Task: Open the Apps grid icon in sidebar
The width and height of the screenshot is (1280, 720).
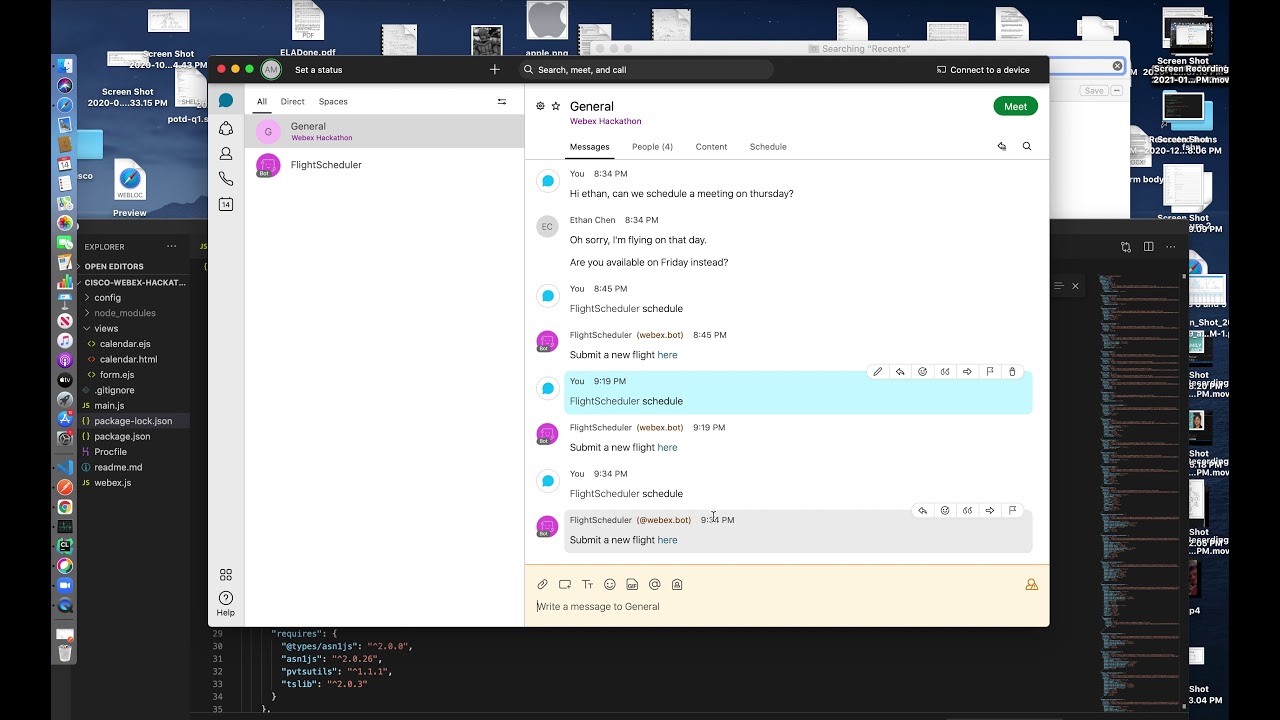Action: (226, 574)
